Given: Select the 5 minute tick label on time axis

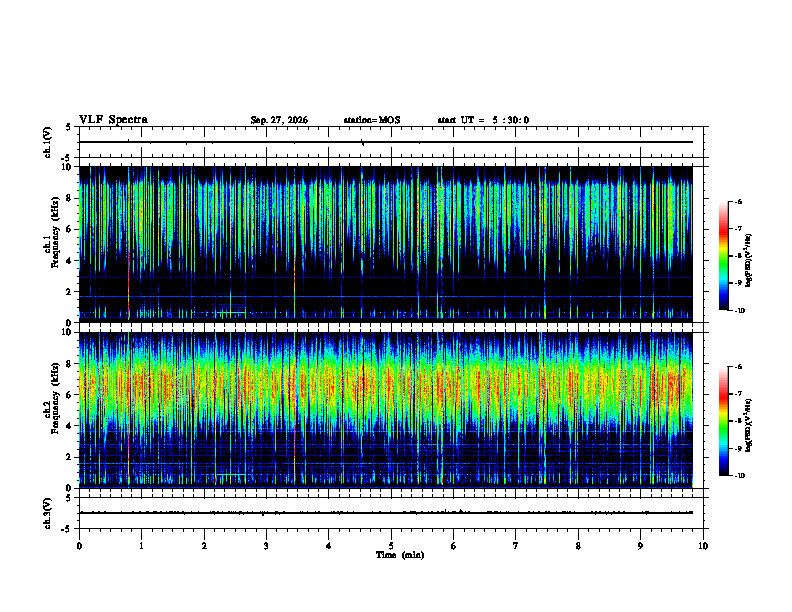Looking at the screenshot, I should (391, 546).
